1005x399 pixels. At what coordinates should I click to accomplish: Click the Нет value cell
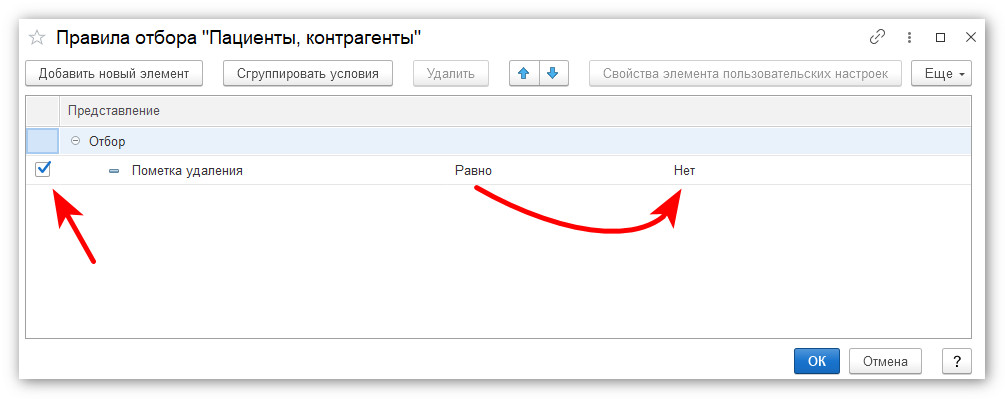point(684,171)
